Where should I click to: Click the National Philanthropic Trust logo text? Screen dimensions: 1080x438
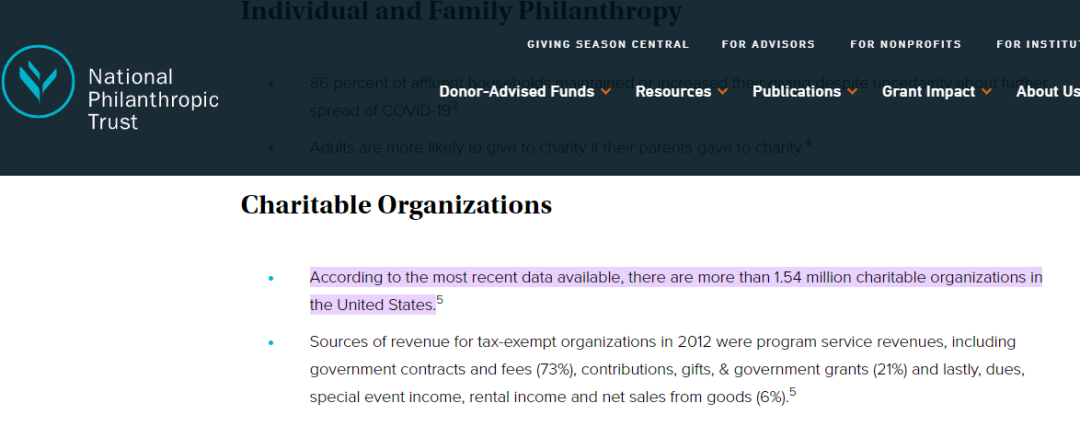point(153,99)
